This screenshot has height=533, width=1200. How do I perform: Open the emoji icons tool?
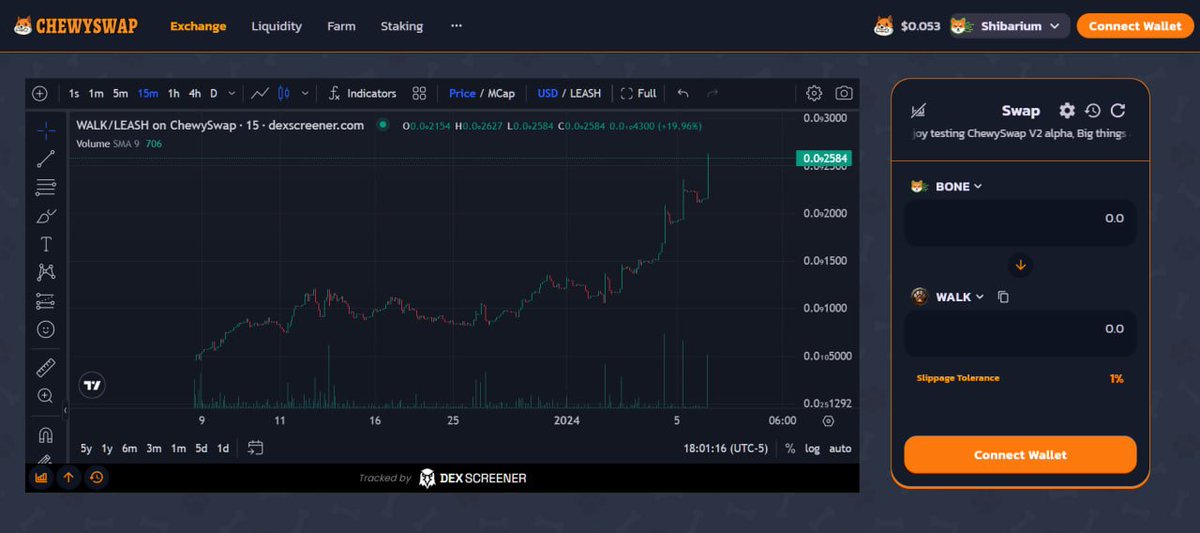(46, 329)
